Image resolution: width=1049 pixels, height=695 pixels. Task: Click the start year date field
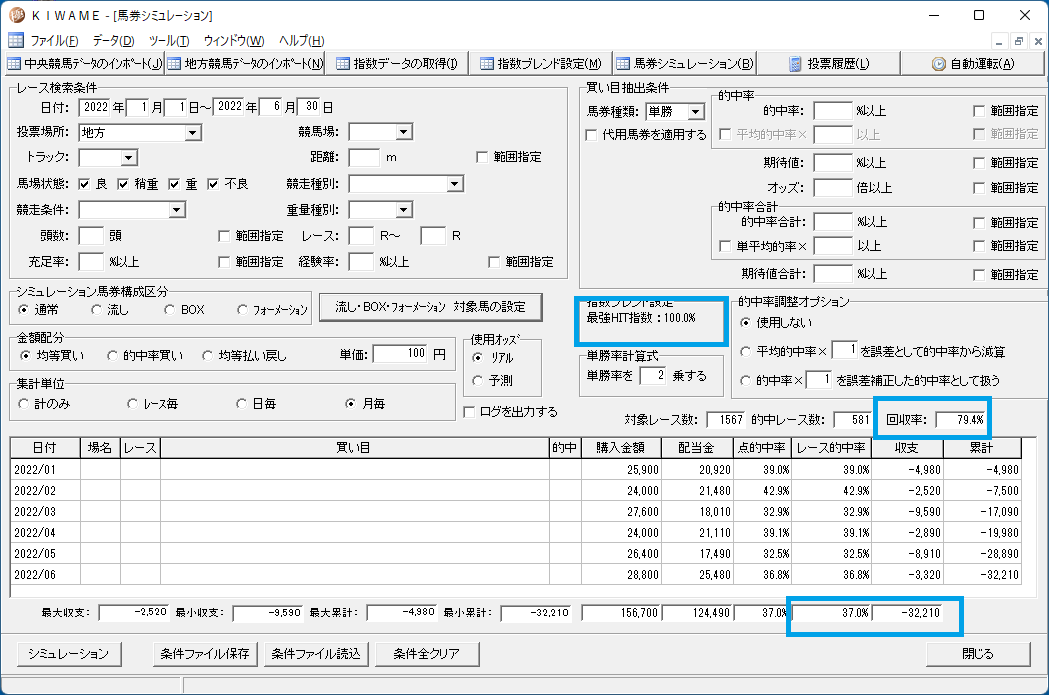click(95, 107)
